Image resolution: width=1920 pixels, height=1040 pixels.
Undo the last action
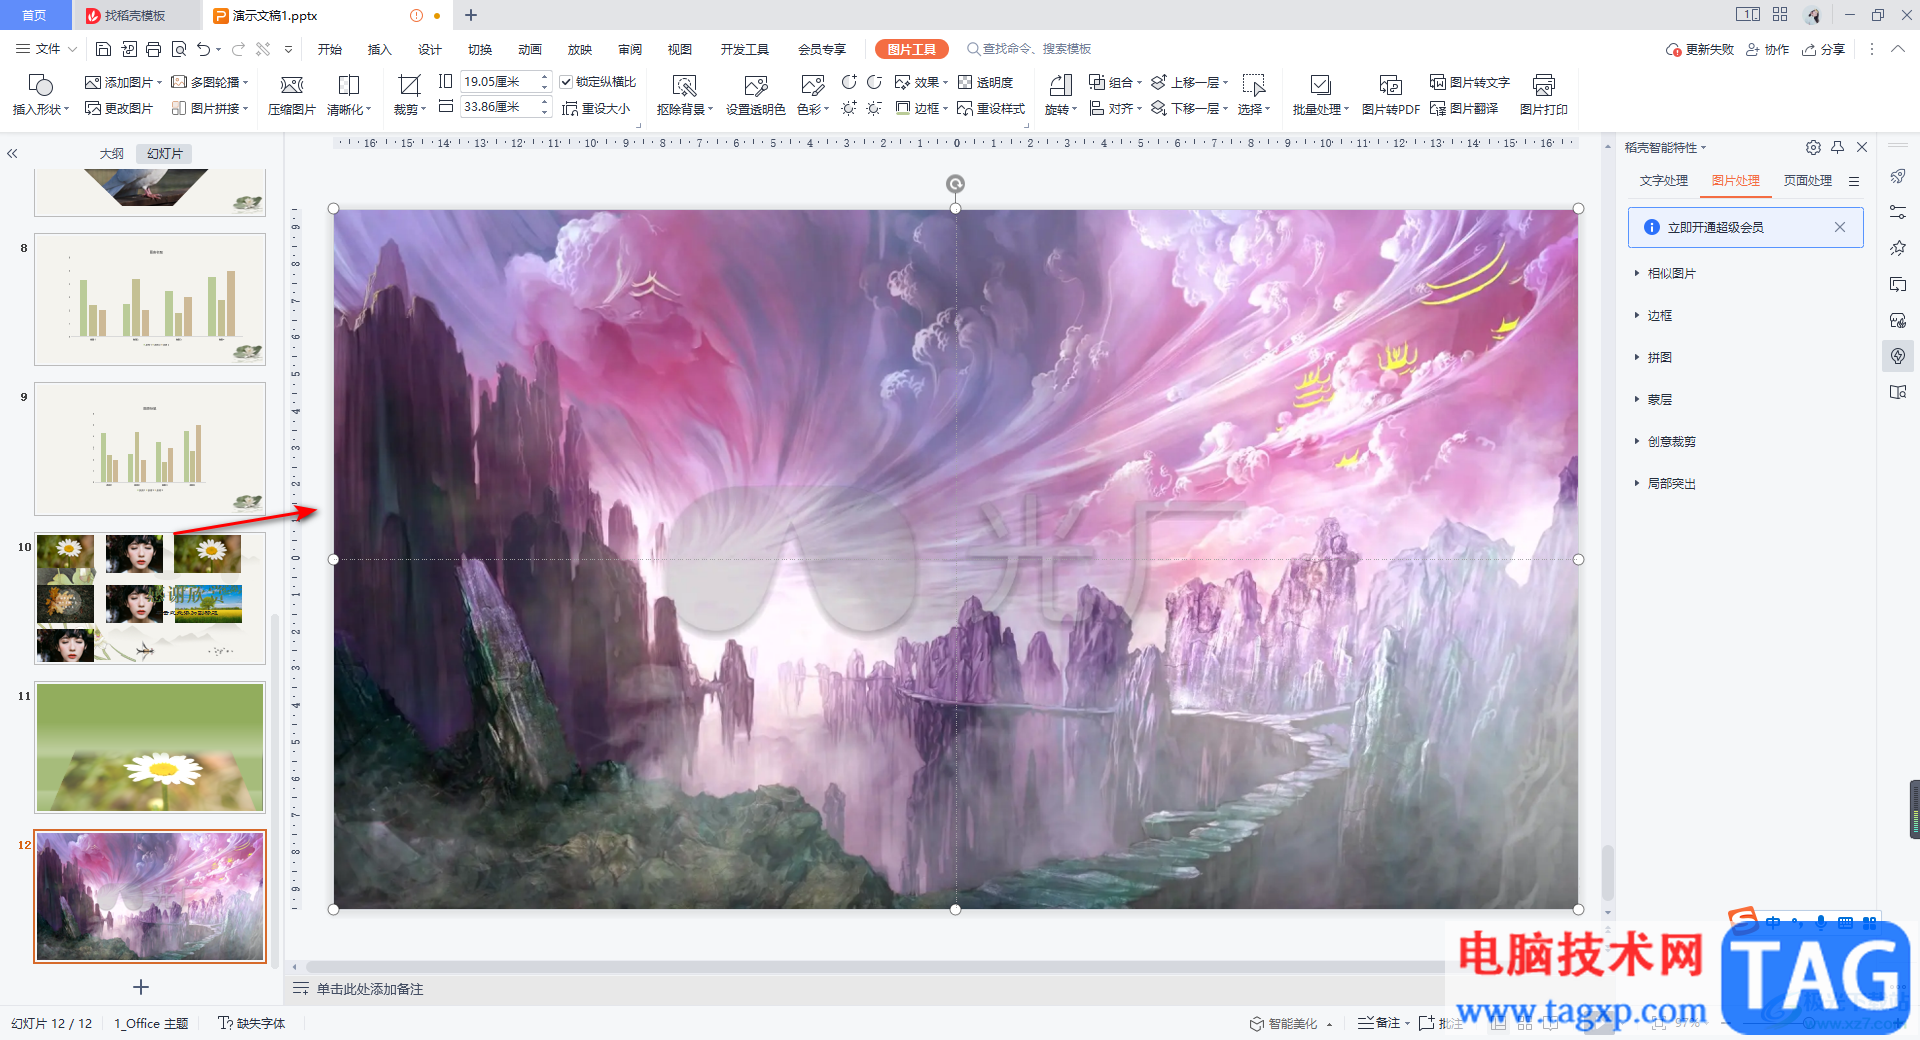coord(204,49)
